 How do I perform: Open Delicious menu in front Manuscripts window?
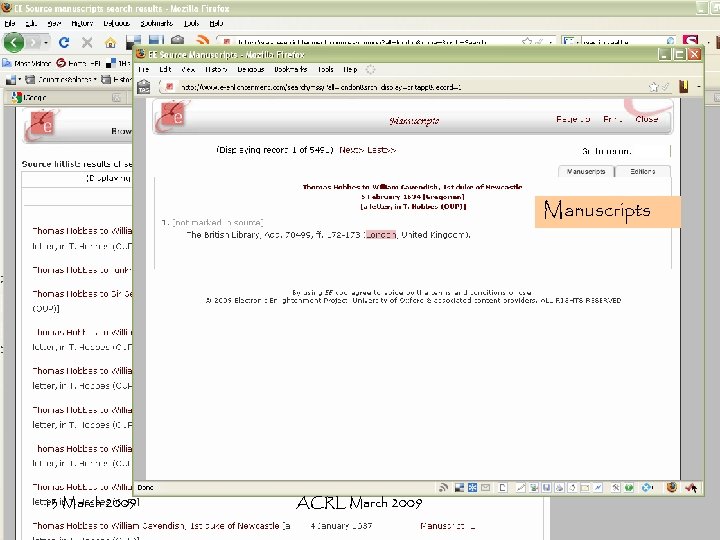251,69
